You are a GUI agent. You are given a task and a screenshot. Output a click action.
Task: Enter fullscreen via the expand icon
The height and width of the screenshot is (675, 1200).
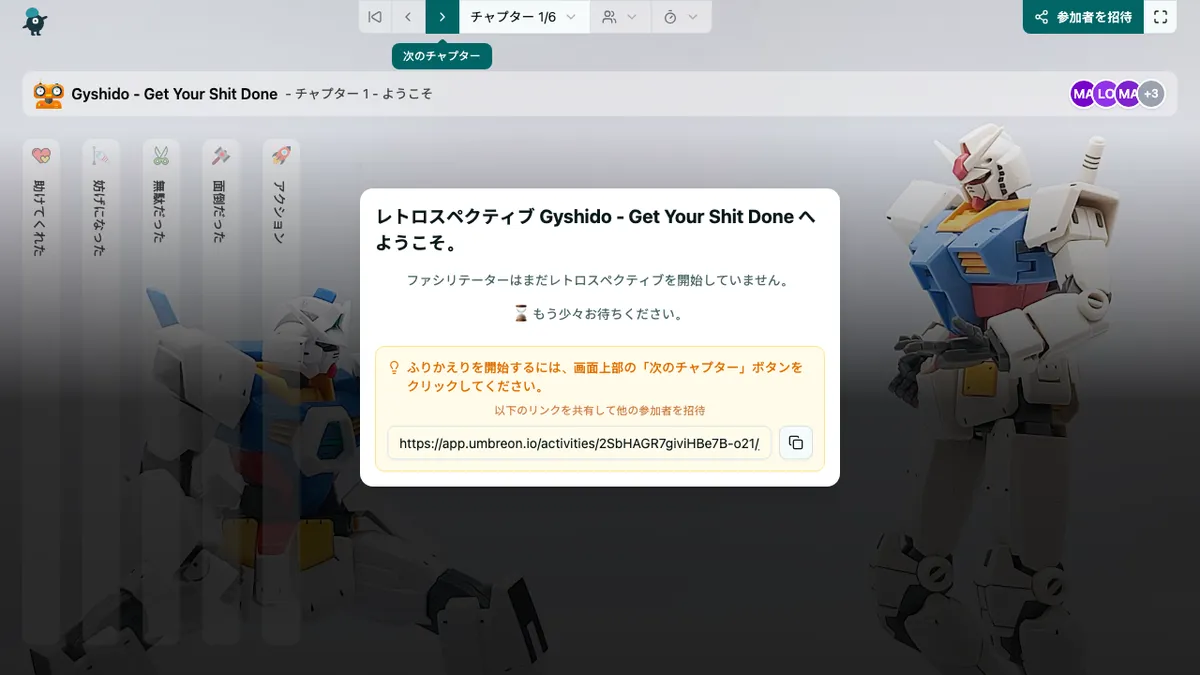(x=1160, y=16)
